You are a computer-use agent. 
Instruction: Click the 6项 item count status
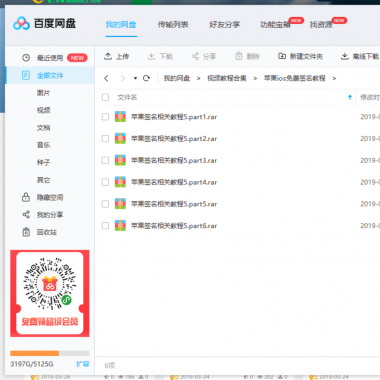110,366
